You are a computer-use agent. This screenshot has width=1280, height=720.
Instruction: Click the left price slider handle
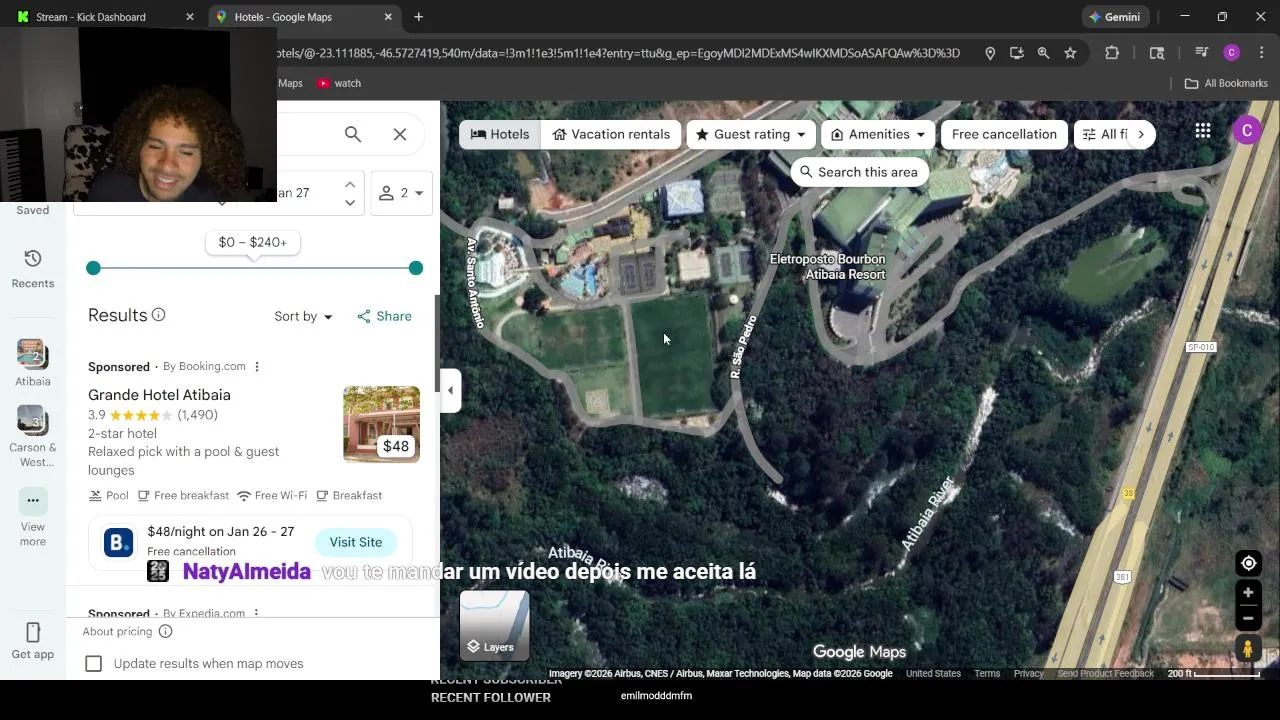pyautogui.click(x=93, y=268)
